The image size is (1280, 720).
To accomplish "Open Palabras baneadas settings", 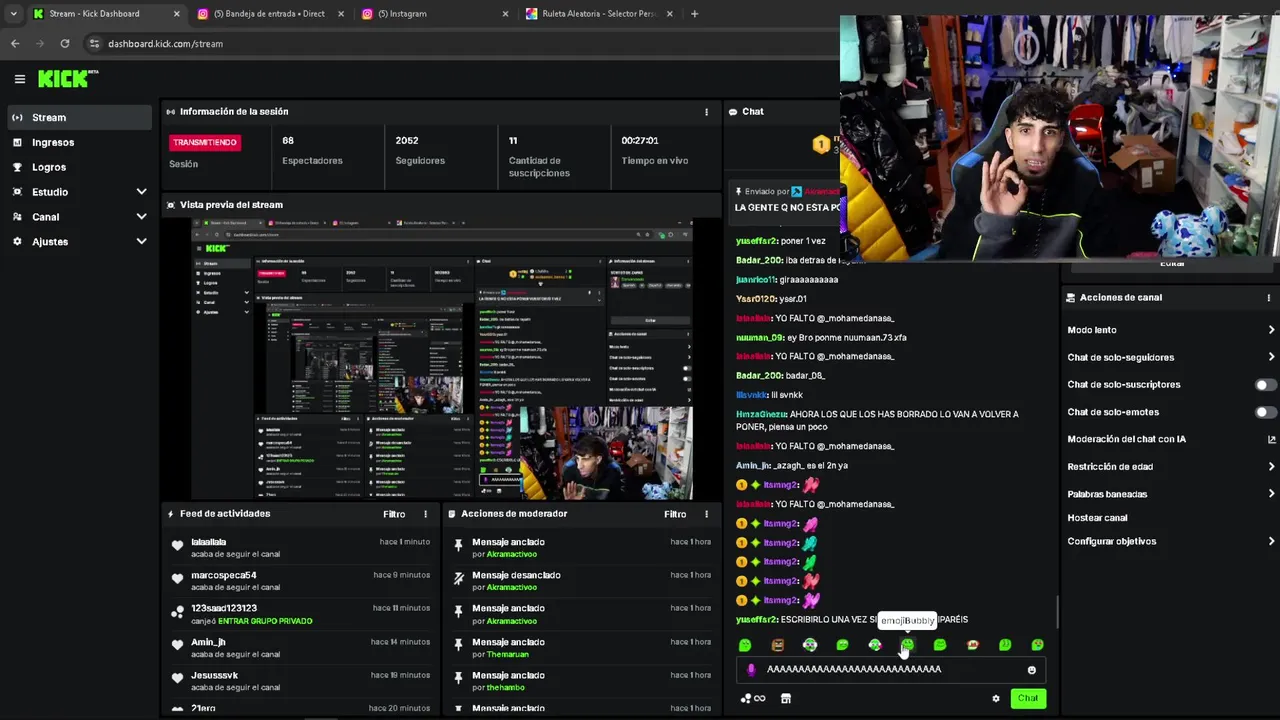I will [1171, 494].
